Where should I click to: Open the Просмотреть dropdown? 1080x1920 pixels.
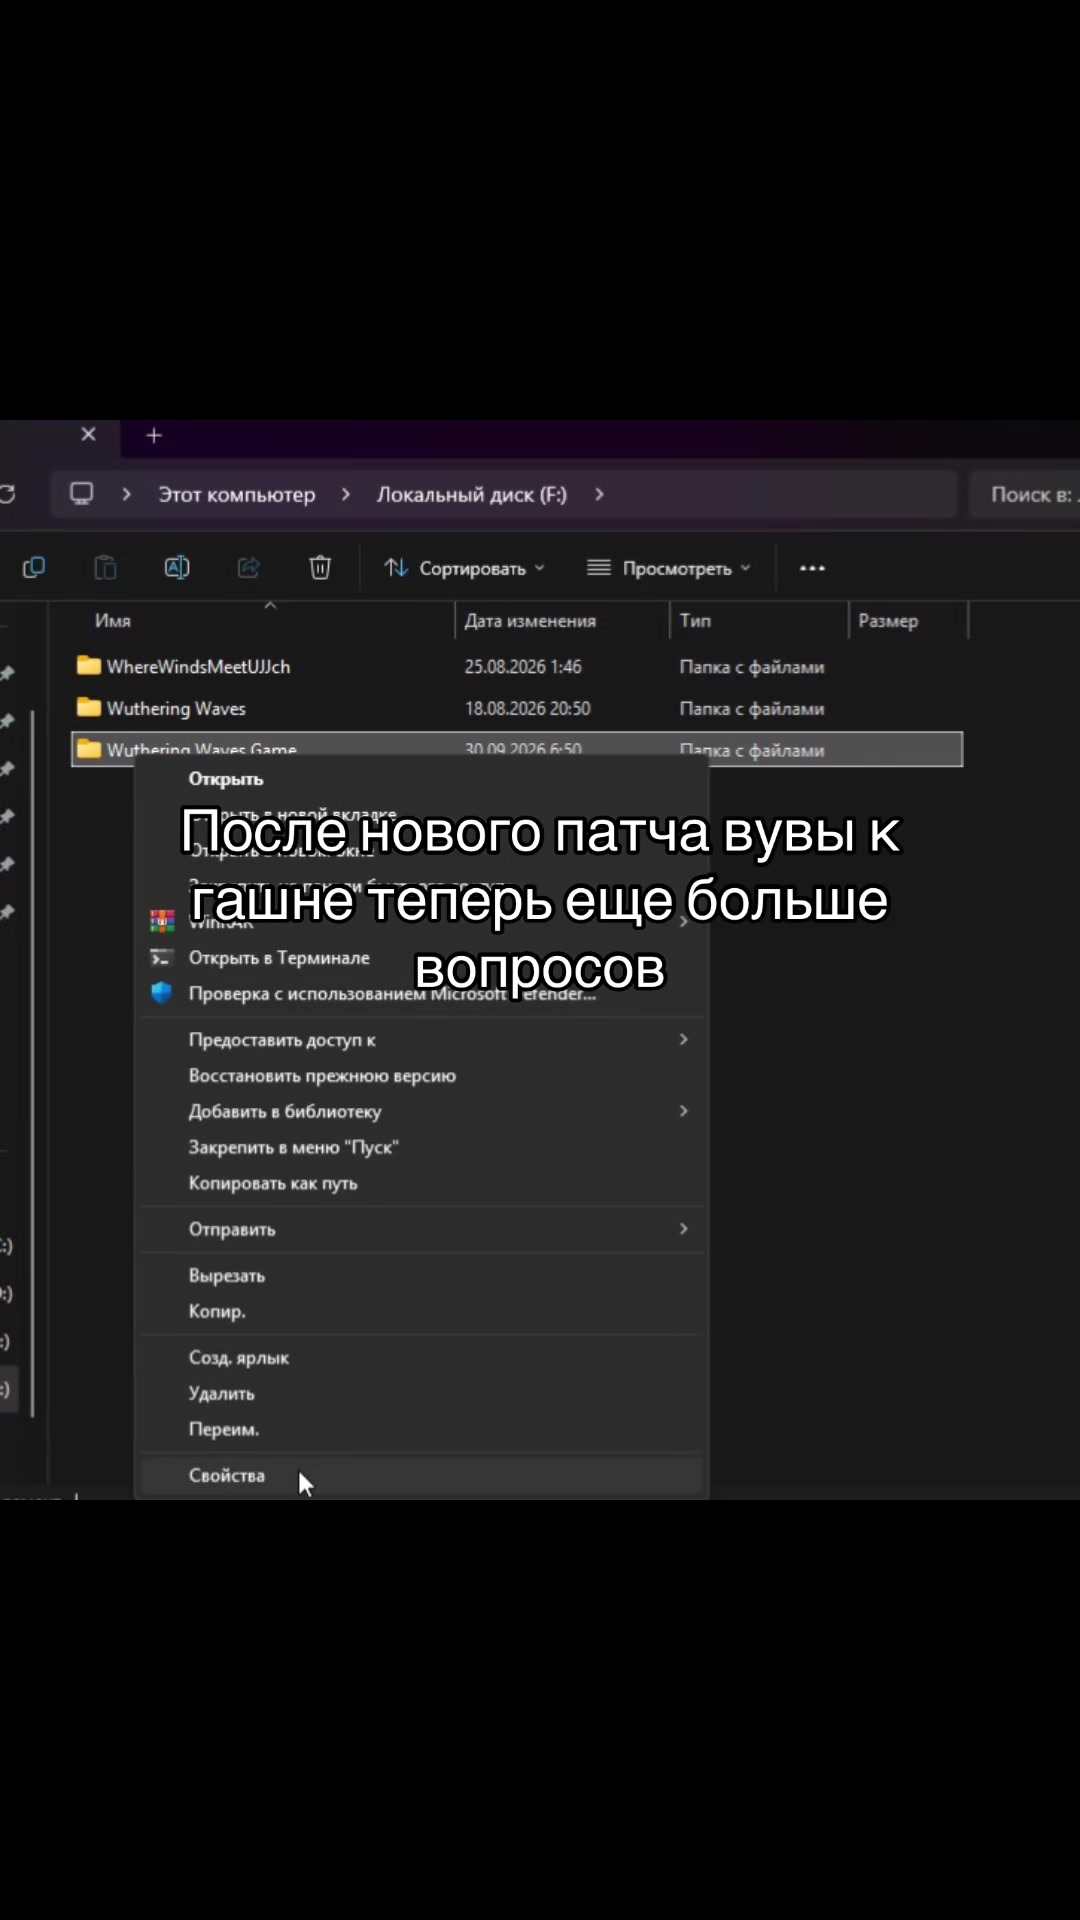click(669, 568)
